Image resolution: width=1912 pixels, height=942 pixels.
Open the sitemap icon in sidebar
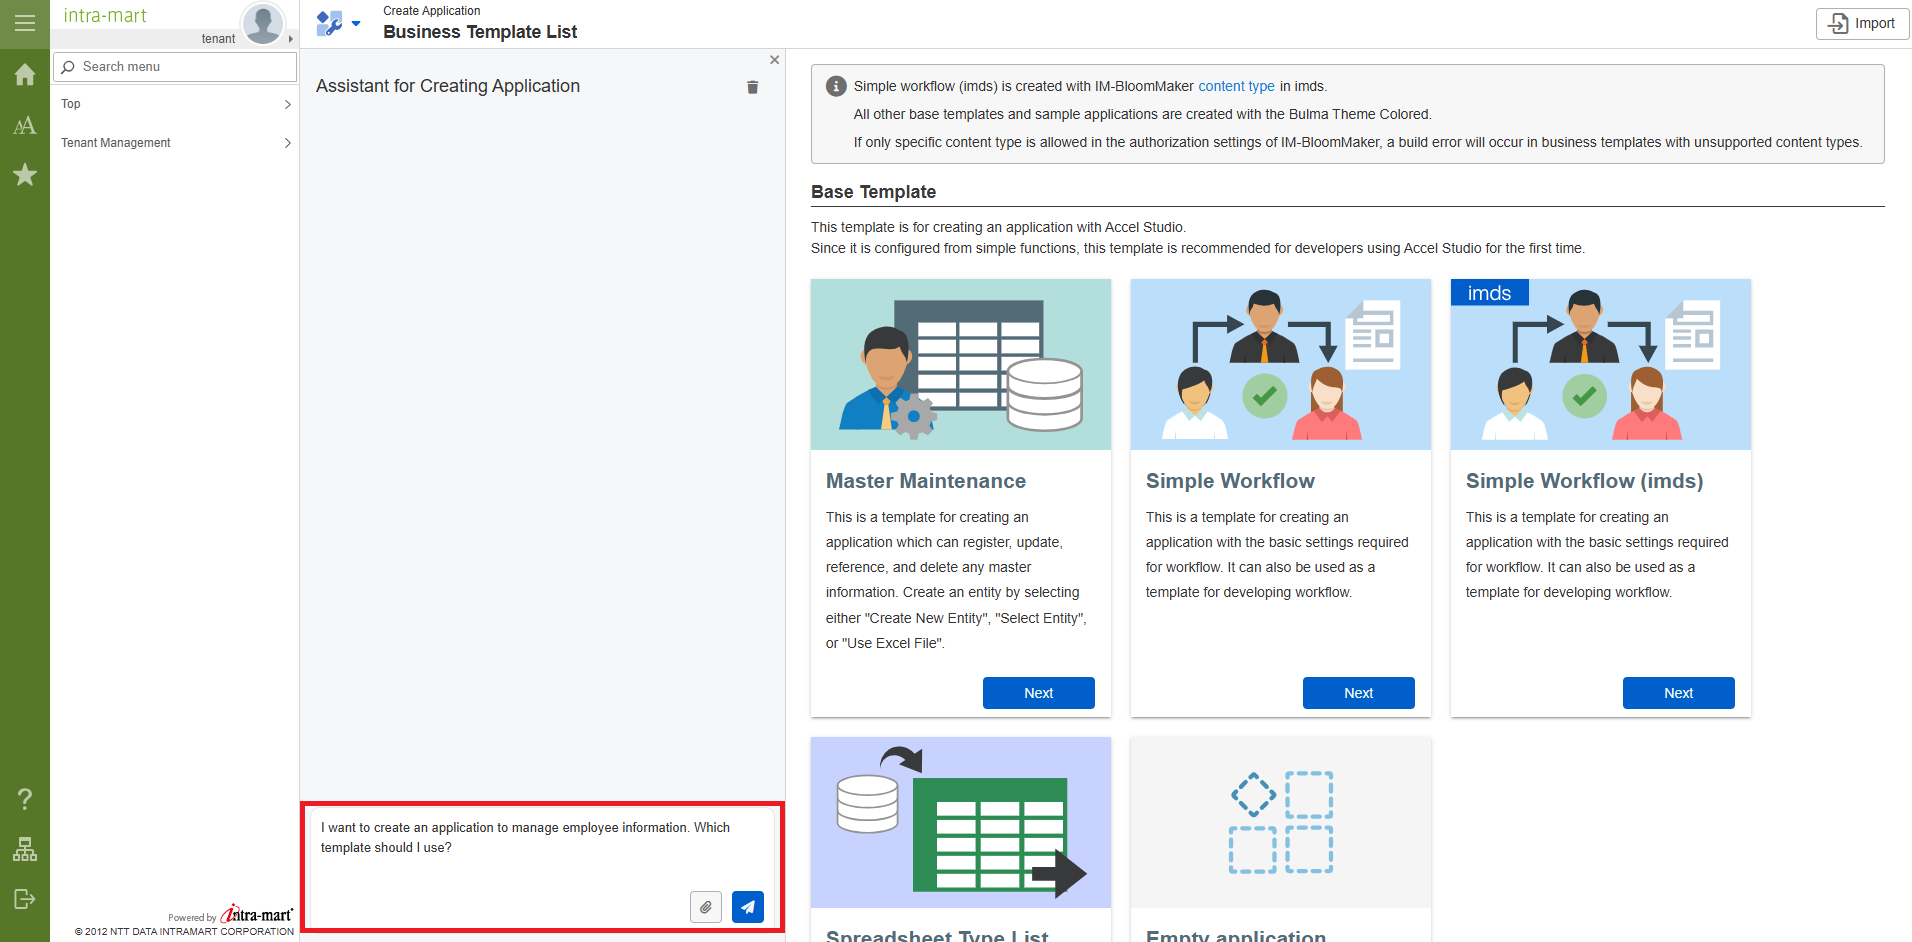(24, 849)
